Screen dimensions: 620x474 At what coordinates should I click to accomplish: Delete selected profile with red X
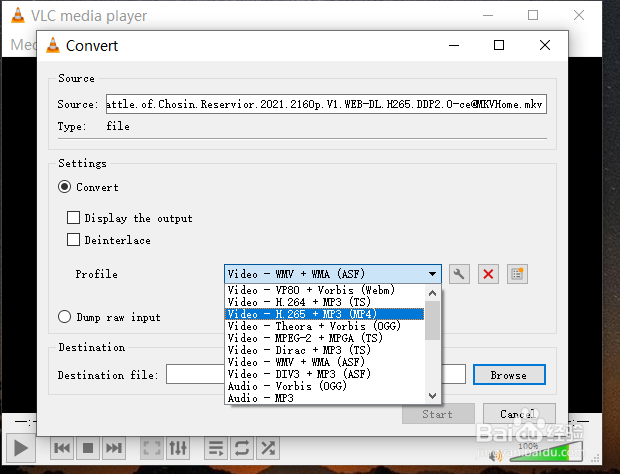pyautogui.click(x=488, y=274)
